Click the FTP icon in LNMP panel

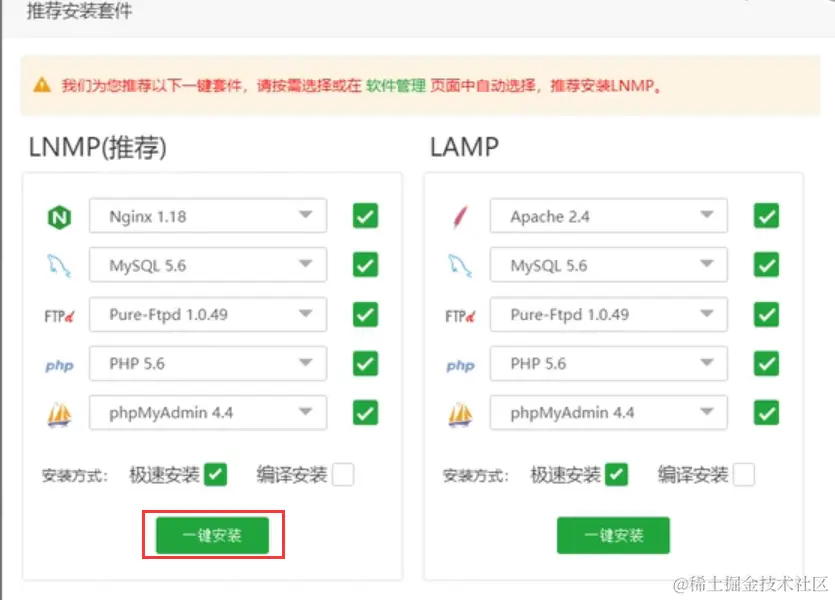pos(59,316)
